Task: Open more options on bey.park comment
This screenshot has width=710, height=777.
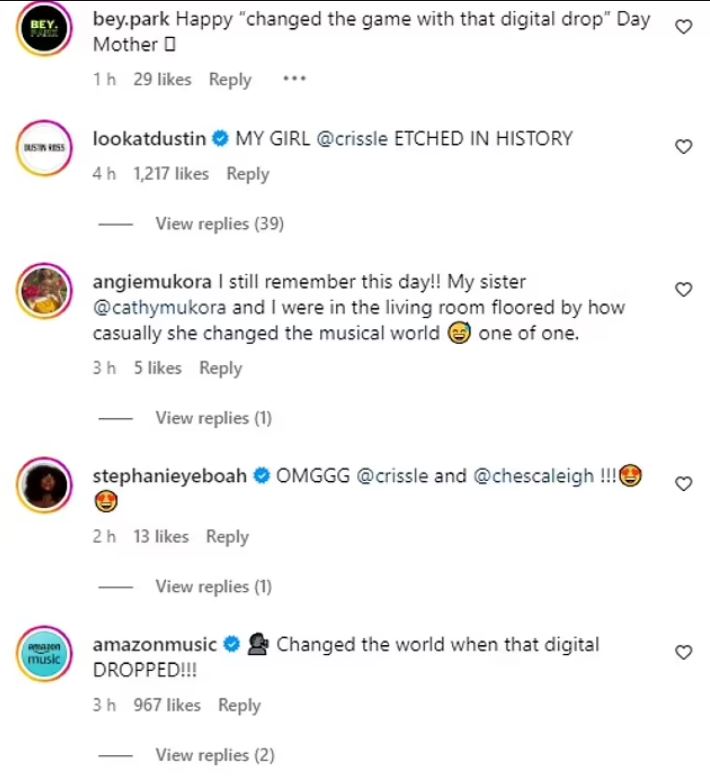Action: coord(294,79)
